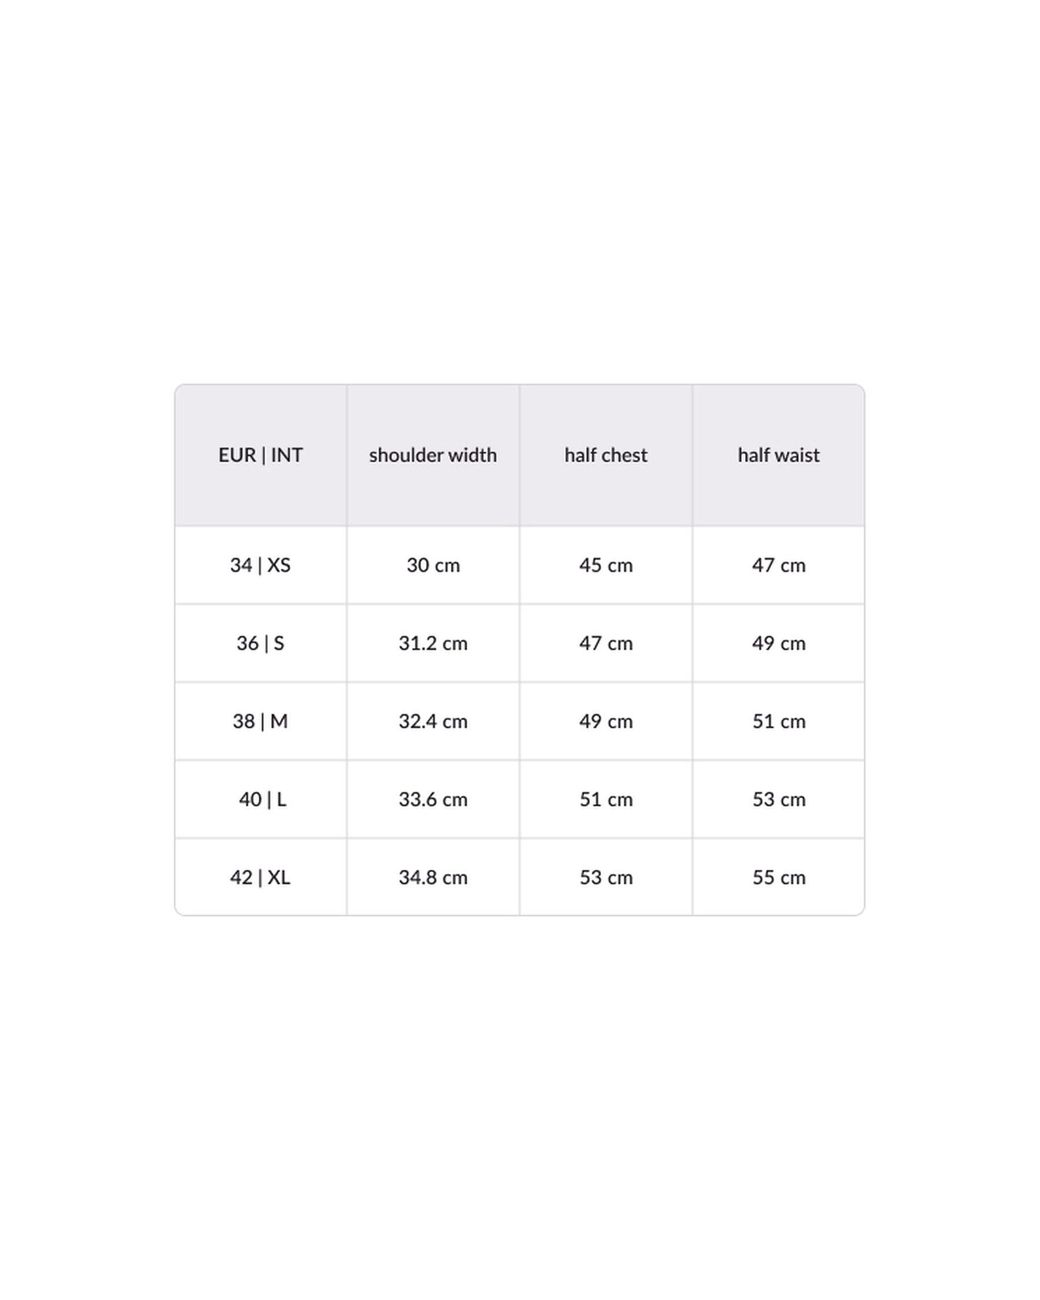
Task: Click the 38 | M size cell
Action: 260,721
